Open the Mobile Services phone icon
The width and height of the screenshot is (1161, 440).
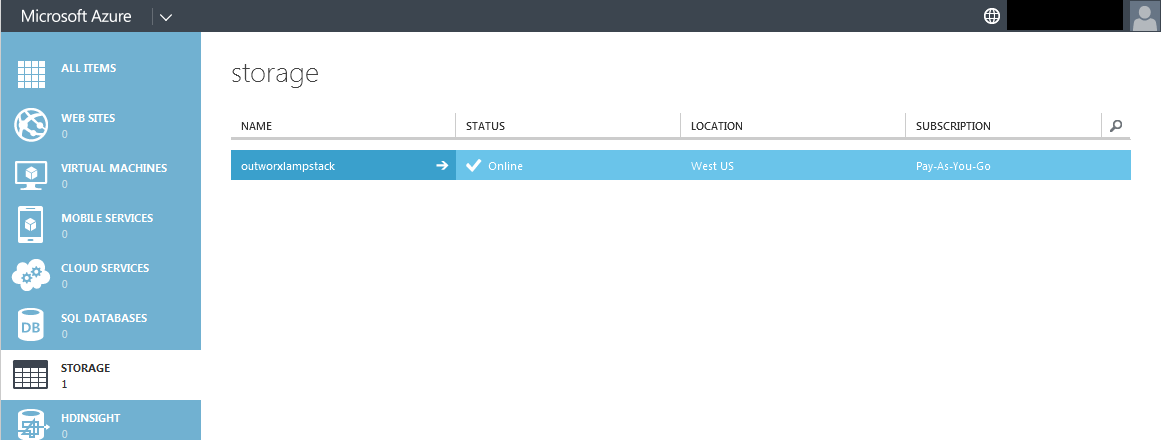pos(31,225)
